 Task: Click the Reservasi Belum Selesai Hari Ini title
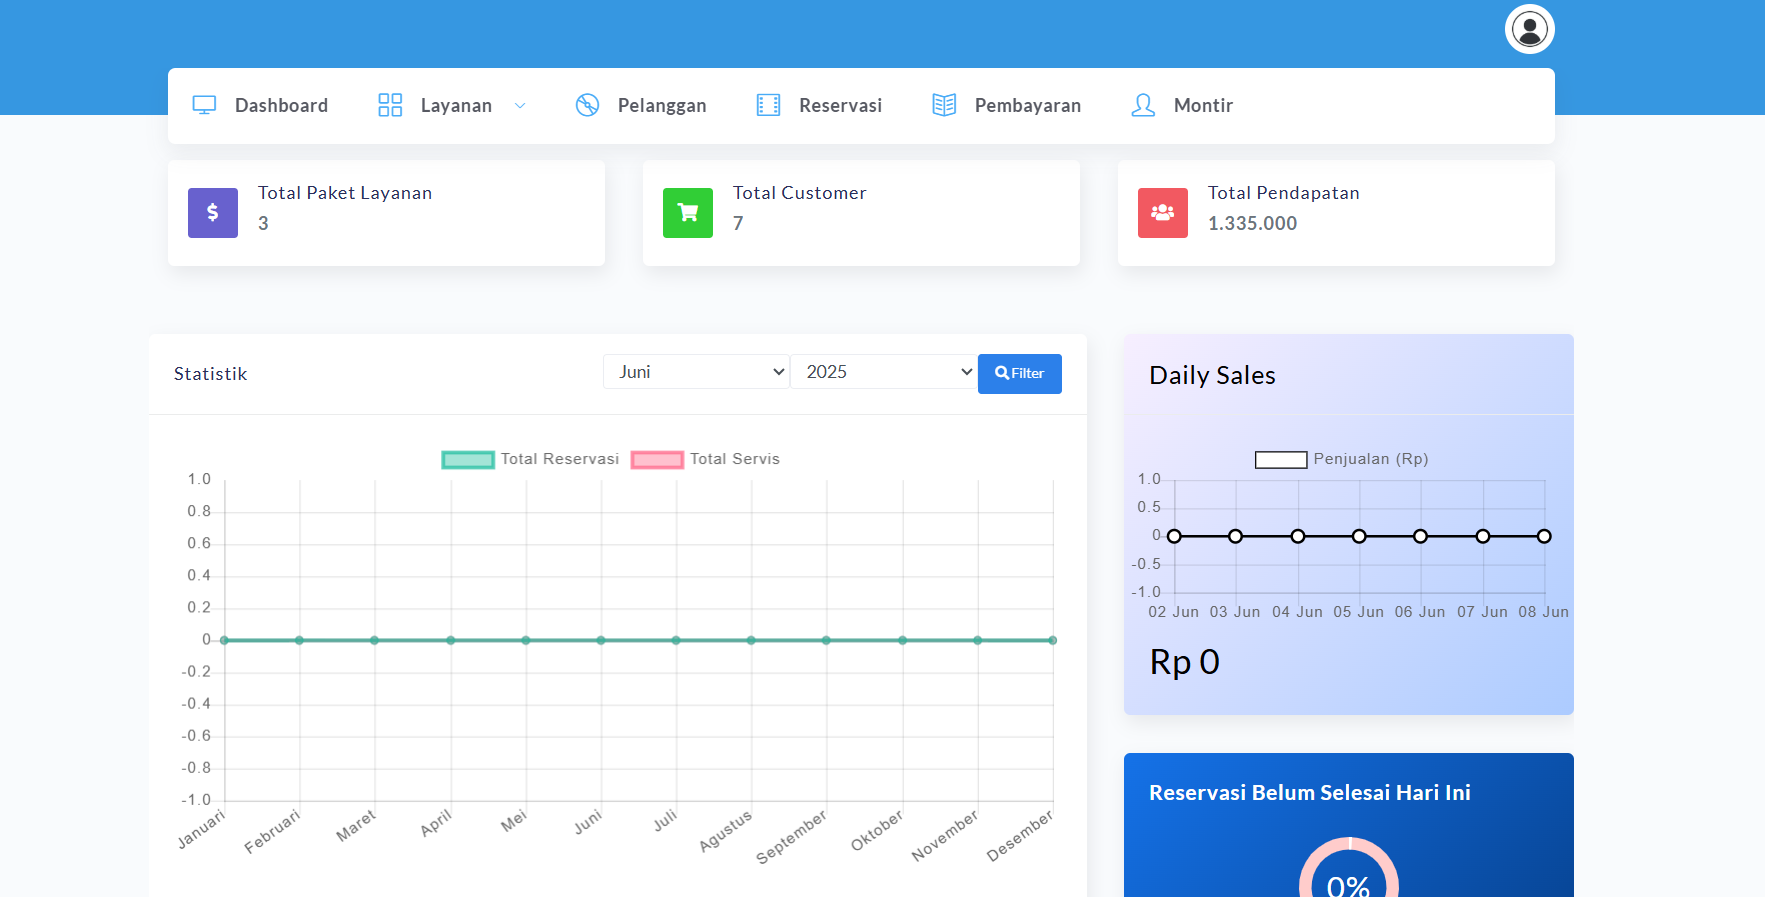[1310, 793]
